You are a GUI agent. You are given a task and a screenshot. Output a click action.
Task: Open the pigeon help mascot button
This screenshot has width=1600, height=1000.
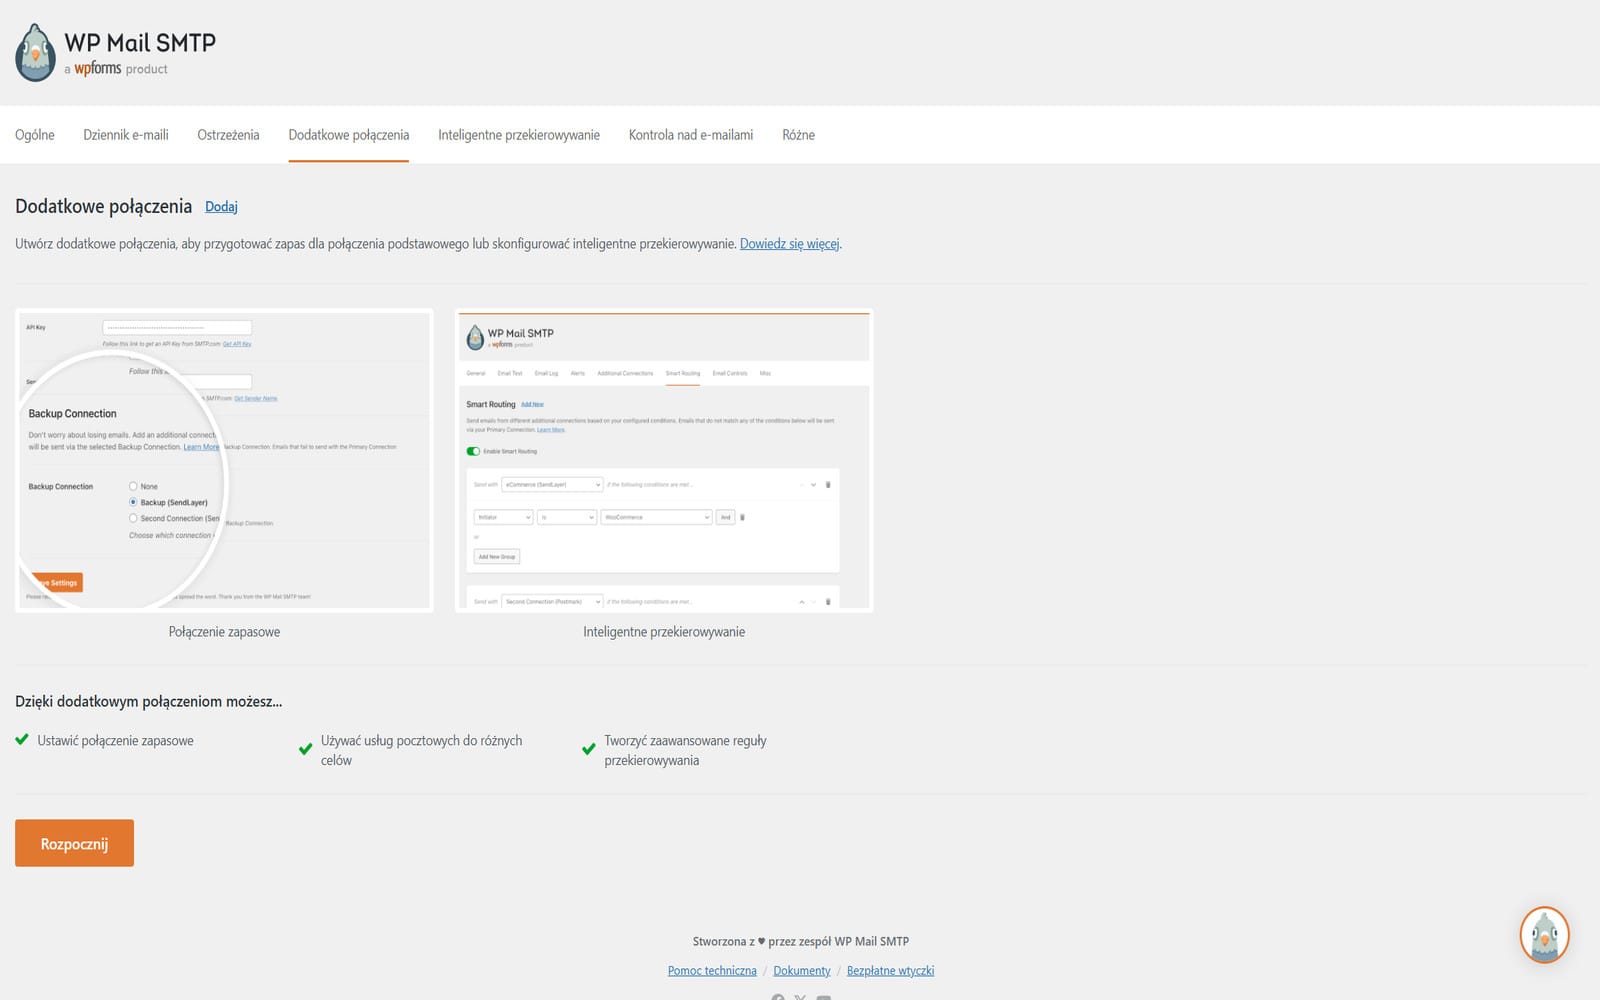click(x=1544, y=935)
